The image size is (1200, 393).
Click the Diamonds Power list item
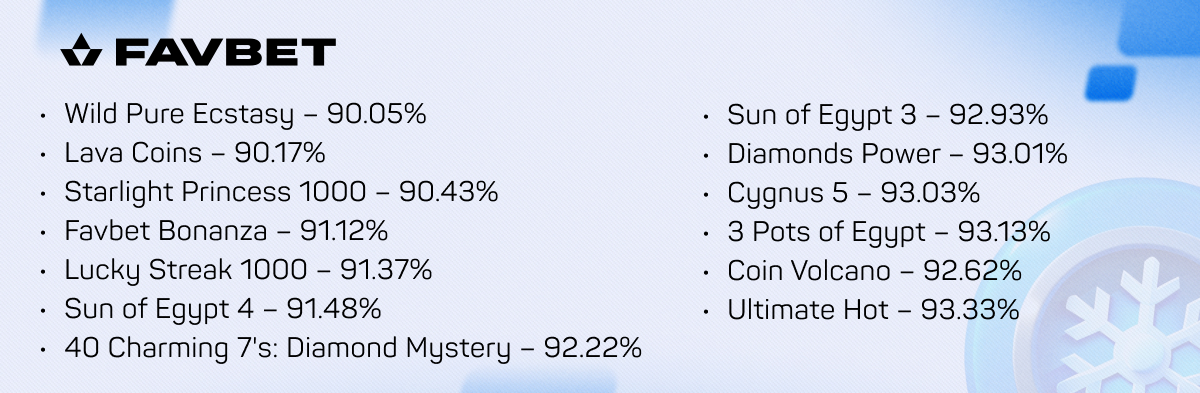897,155
